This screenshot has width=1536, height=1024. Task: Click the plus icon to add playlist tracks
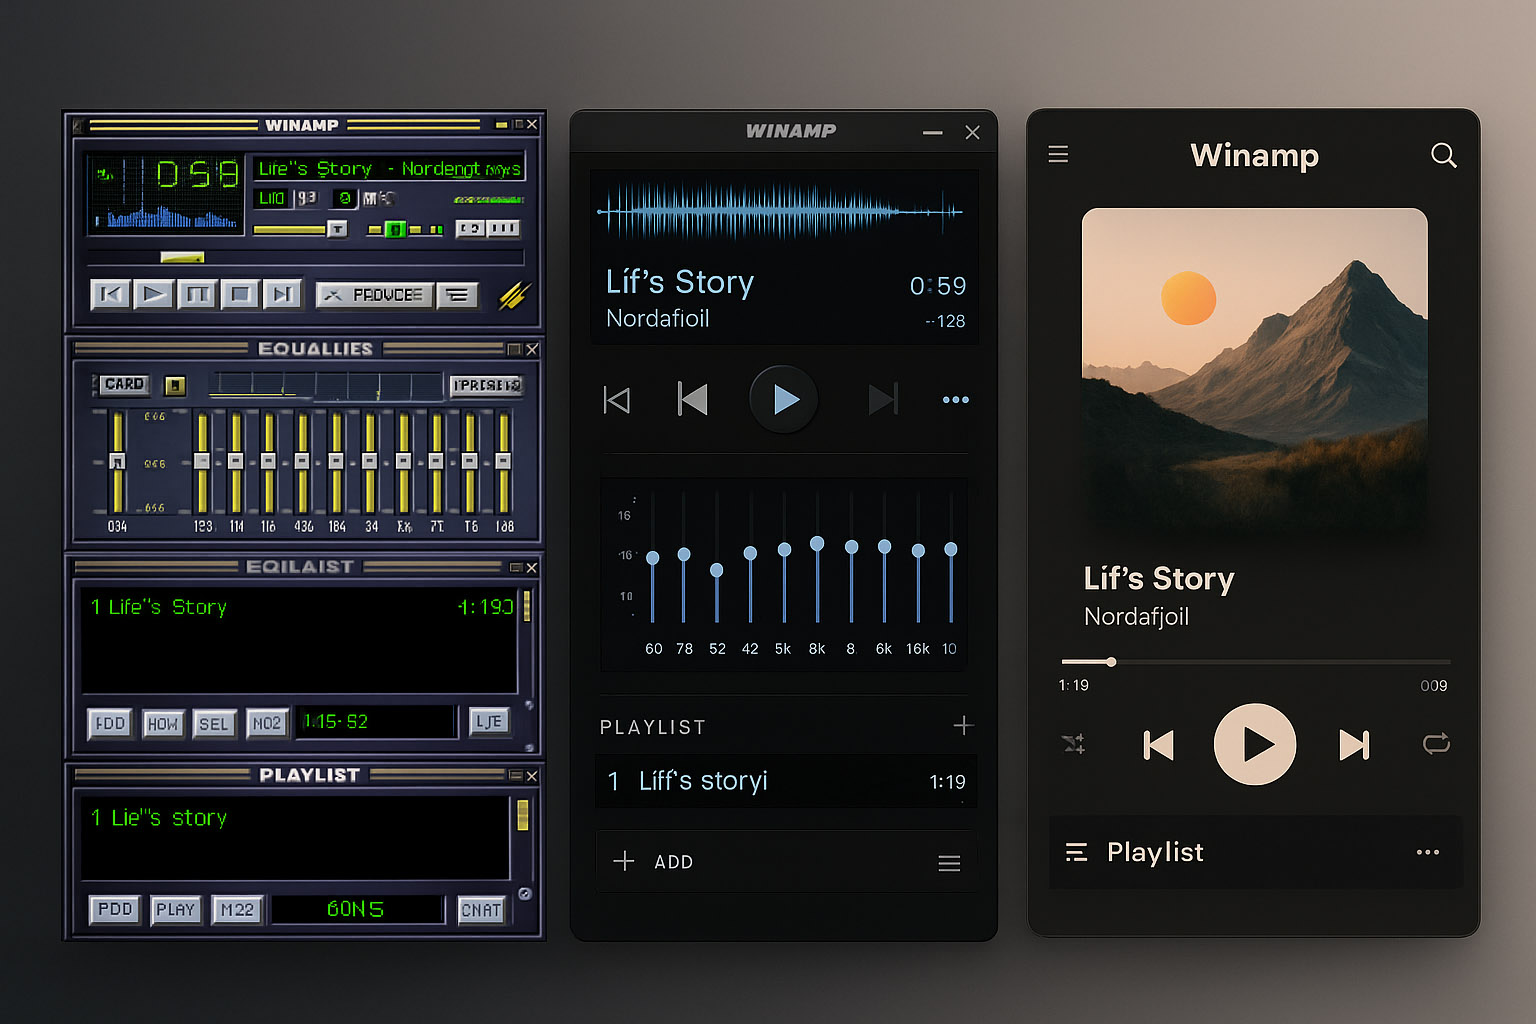[x=963, y=726]
